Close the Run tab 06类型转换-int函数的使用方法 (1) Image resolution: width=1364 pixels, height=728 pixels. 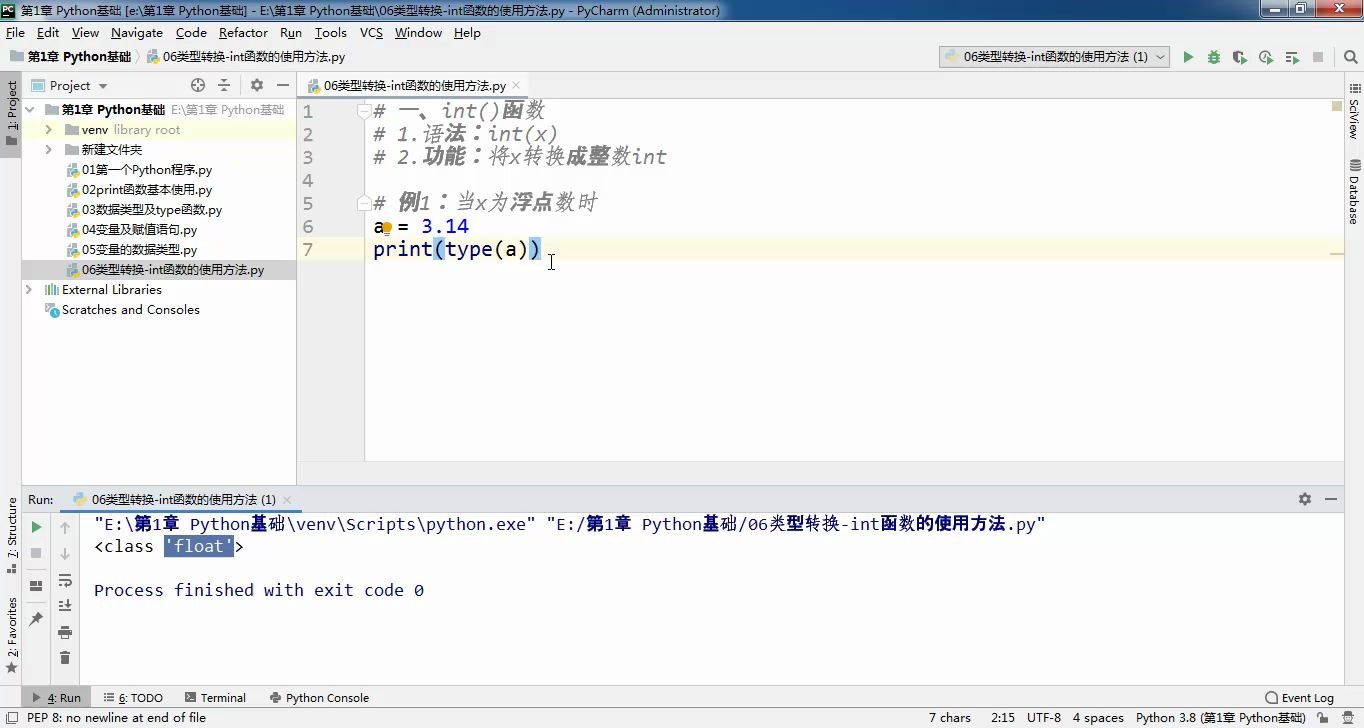pos(287,499)
